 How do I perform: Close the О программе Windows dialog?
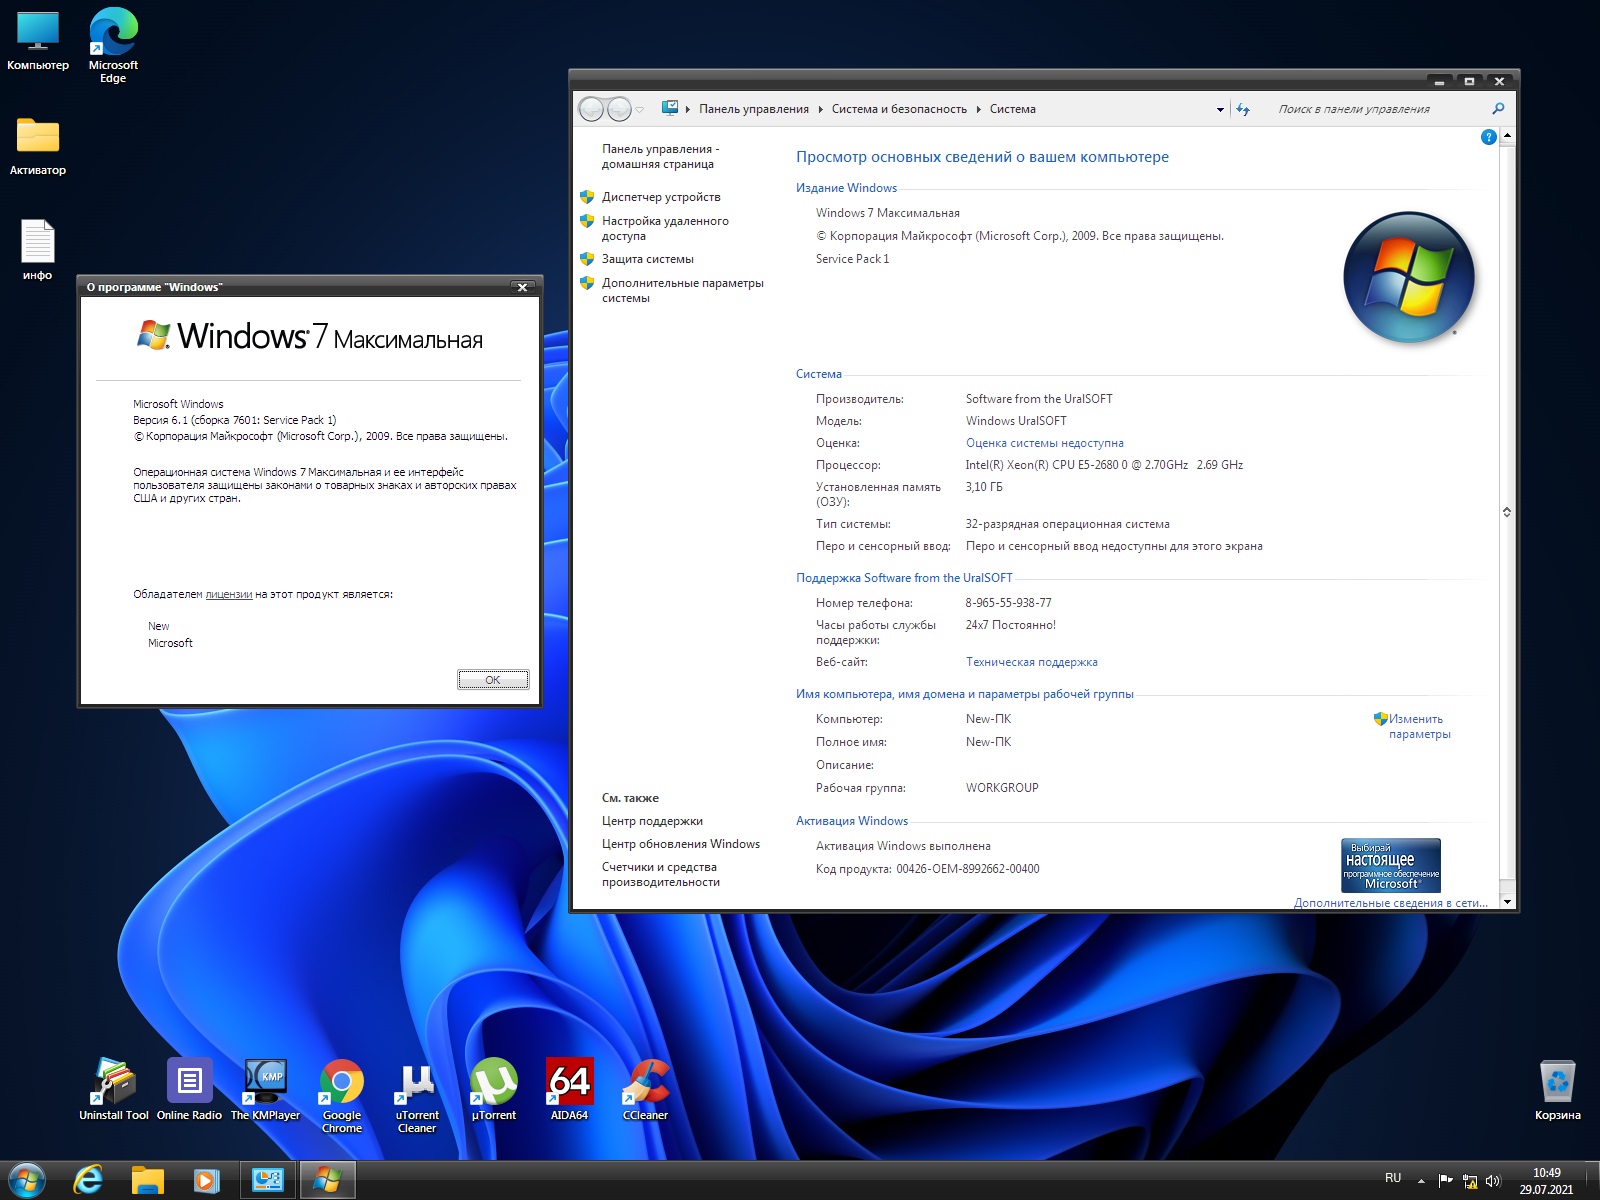tap(522, 287)
